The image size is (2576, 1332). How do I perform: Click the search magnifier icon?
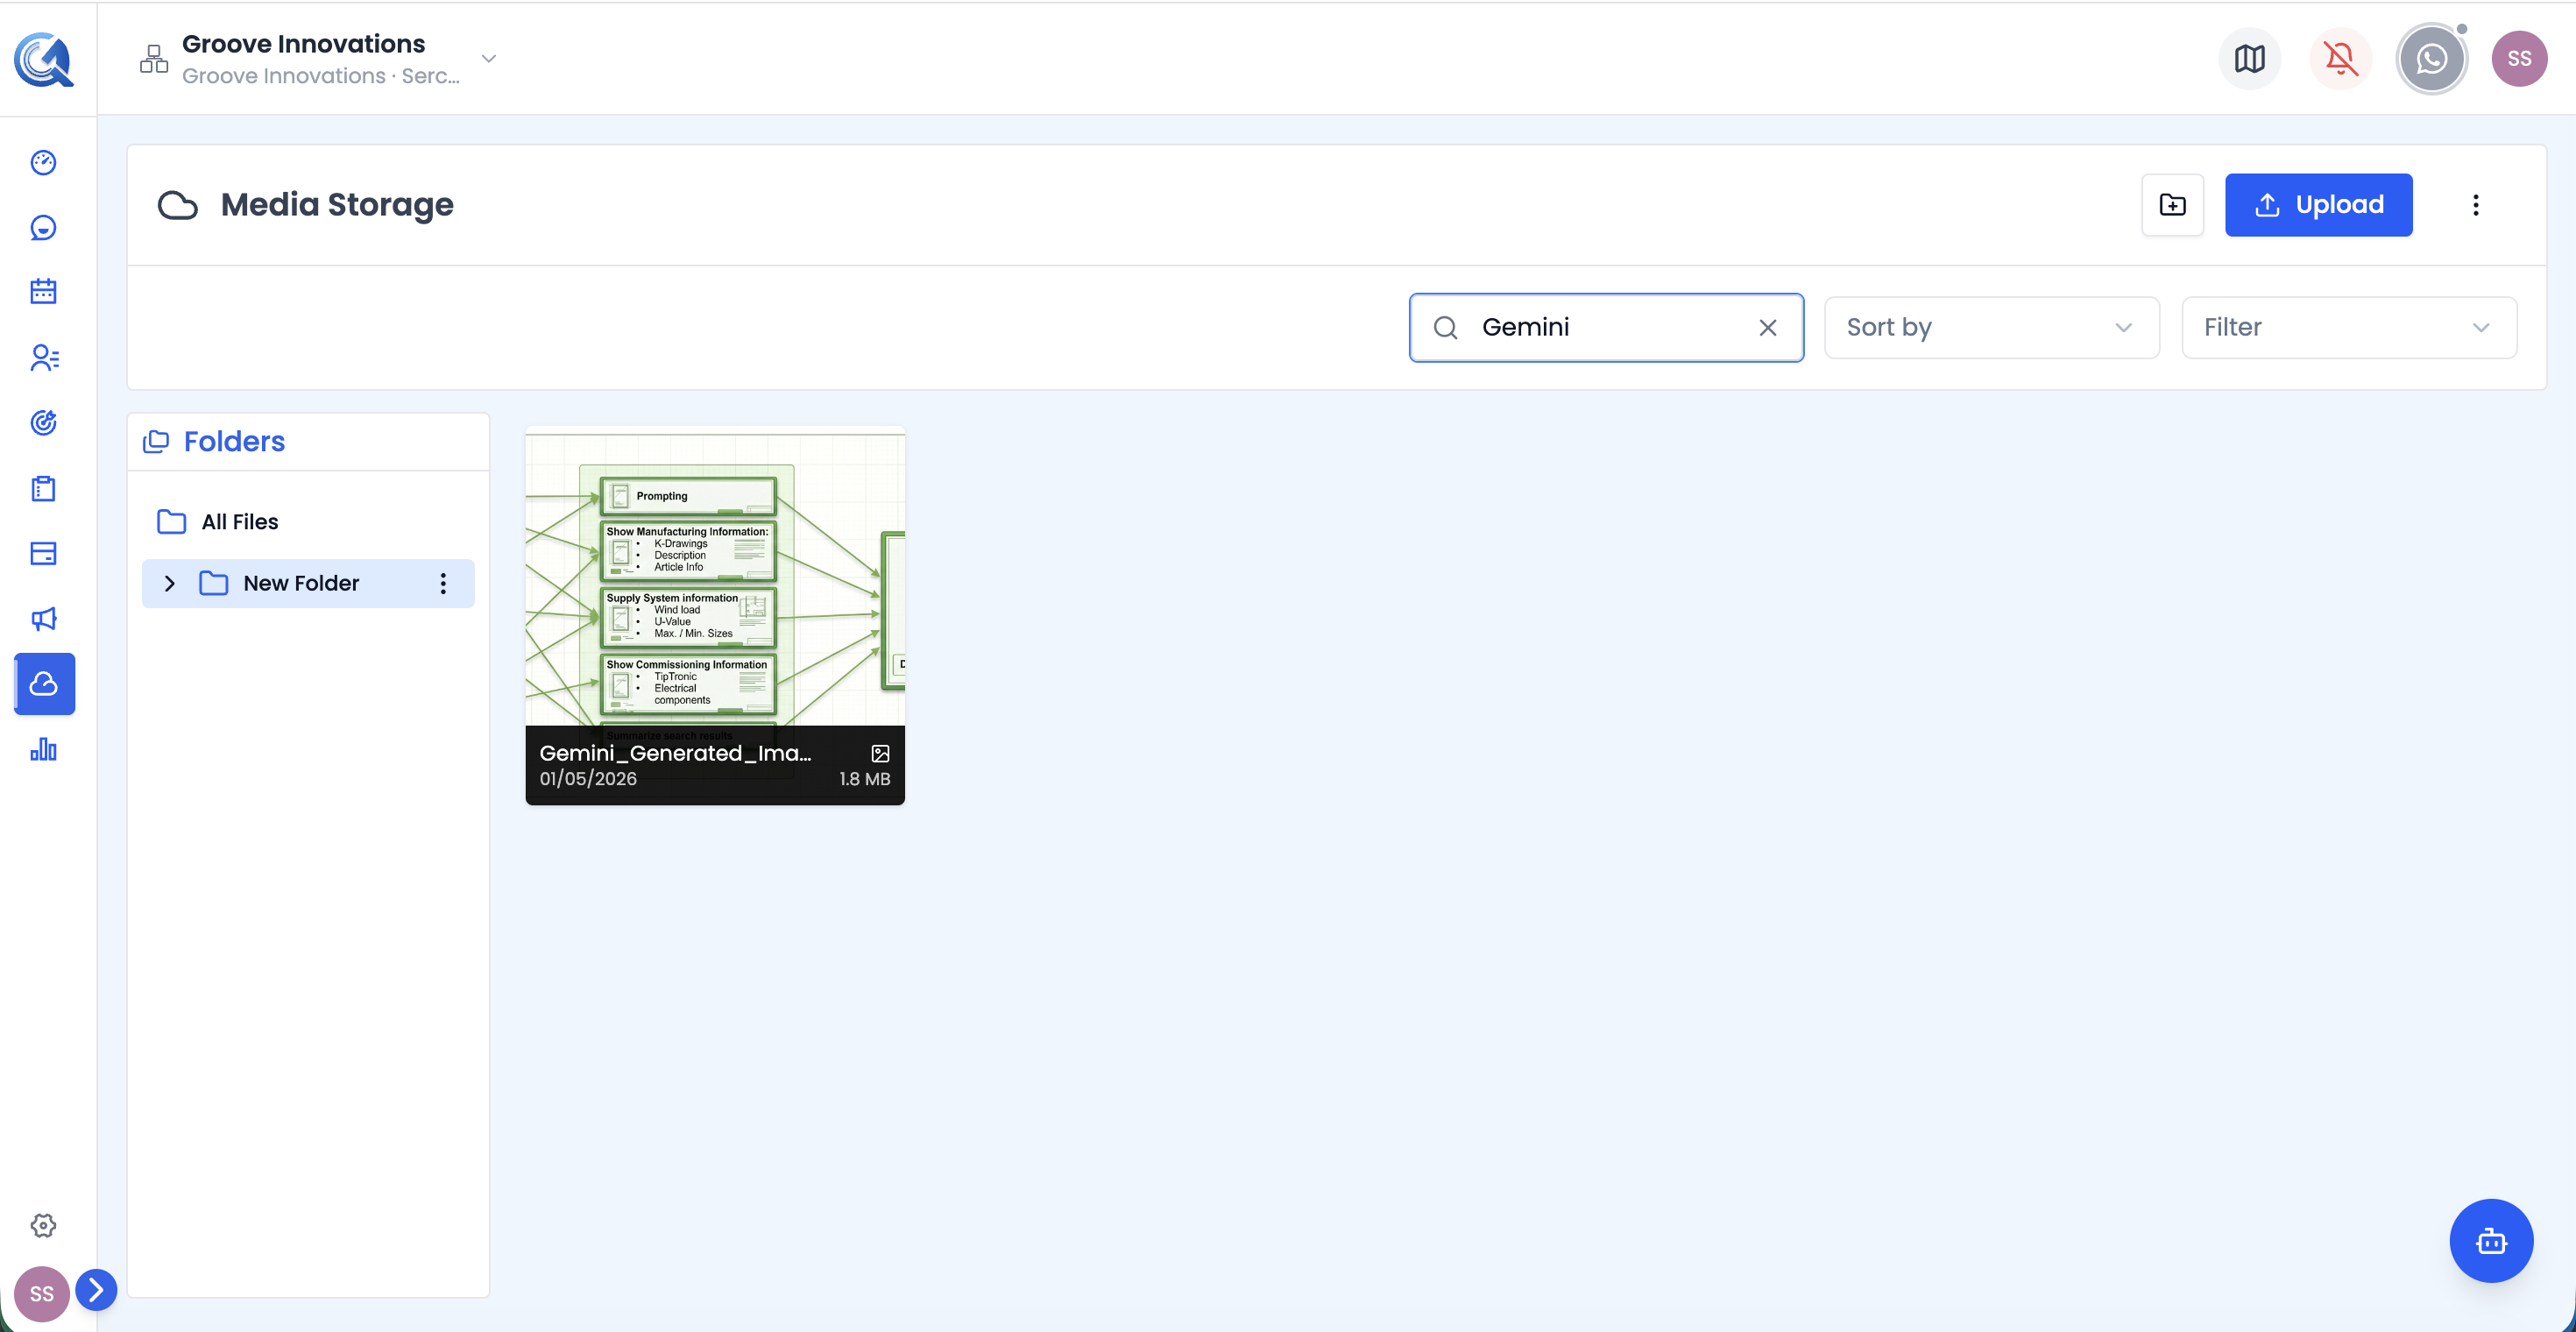click(x=1445, y=327)
